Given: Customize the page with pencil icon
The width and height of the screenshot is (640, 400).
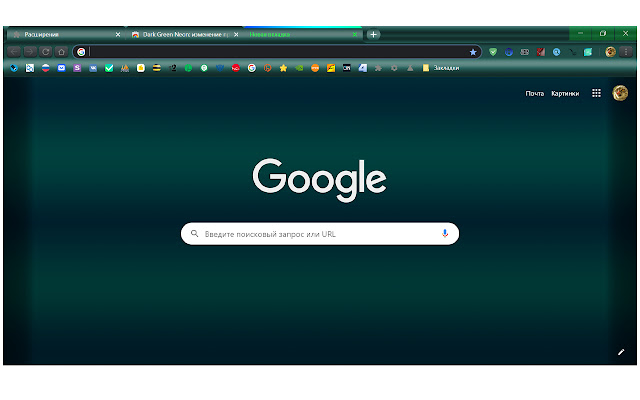Looking at the screenshot, I should coord(621,352).
